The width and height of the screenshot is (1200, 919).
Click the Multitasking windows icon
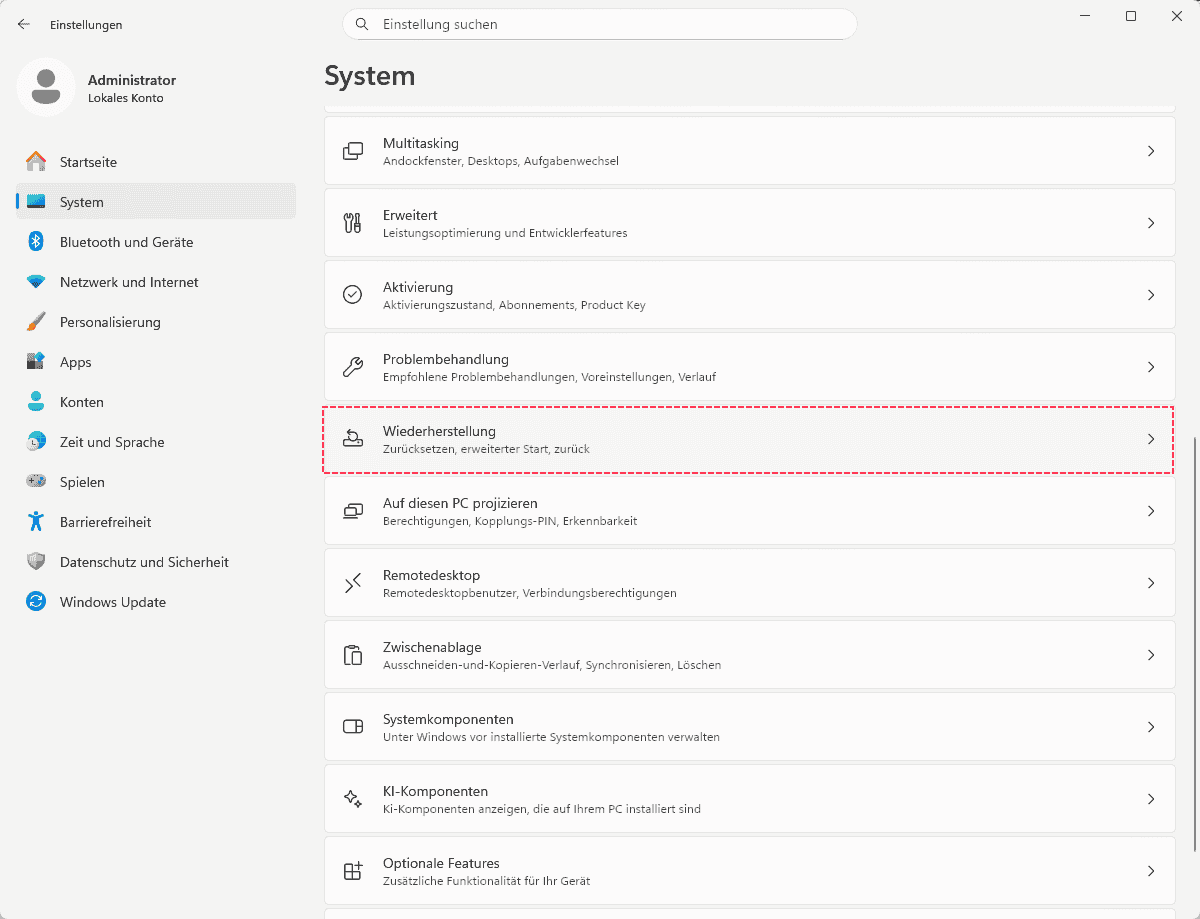click(352, 151)
